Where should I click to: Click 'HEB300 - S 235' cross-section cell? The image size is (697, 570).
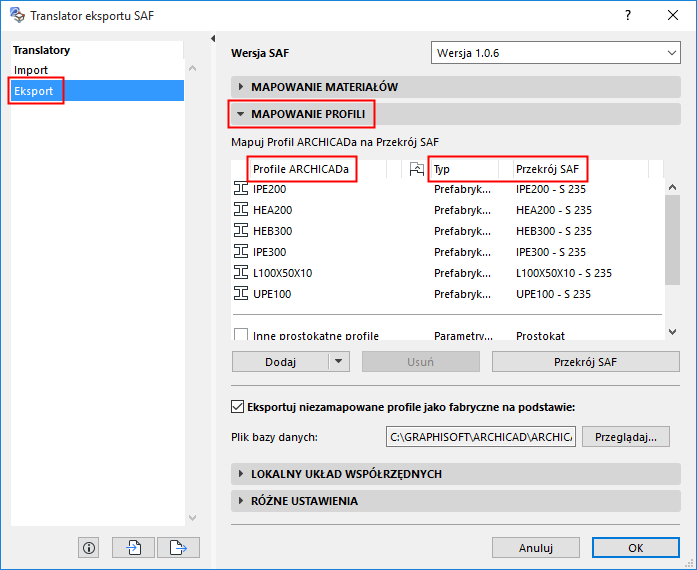[x=554, y=231]
